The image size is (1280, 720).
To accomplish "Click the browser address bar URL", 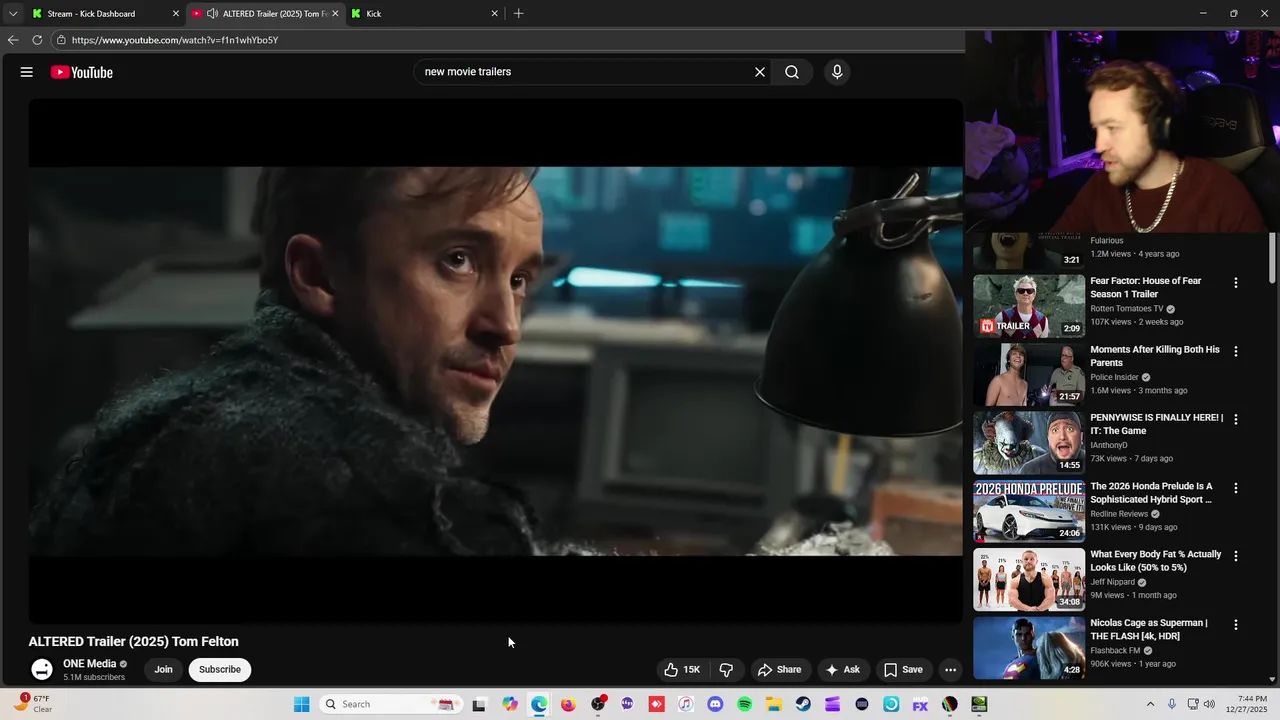I will [175, 40].
